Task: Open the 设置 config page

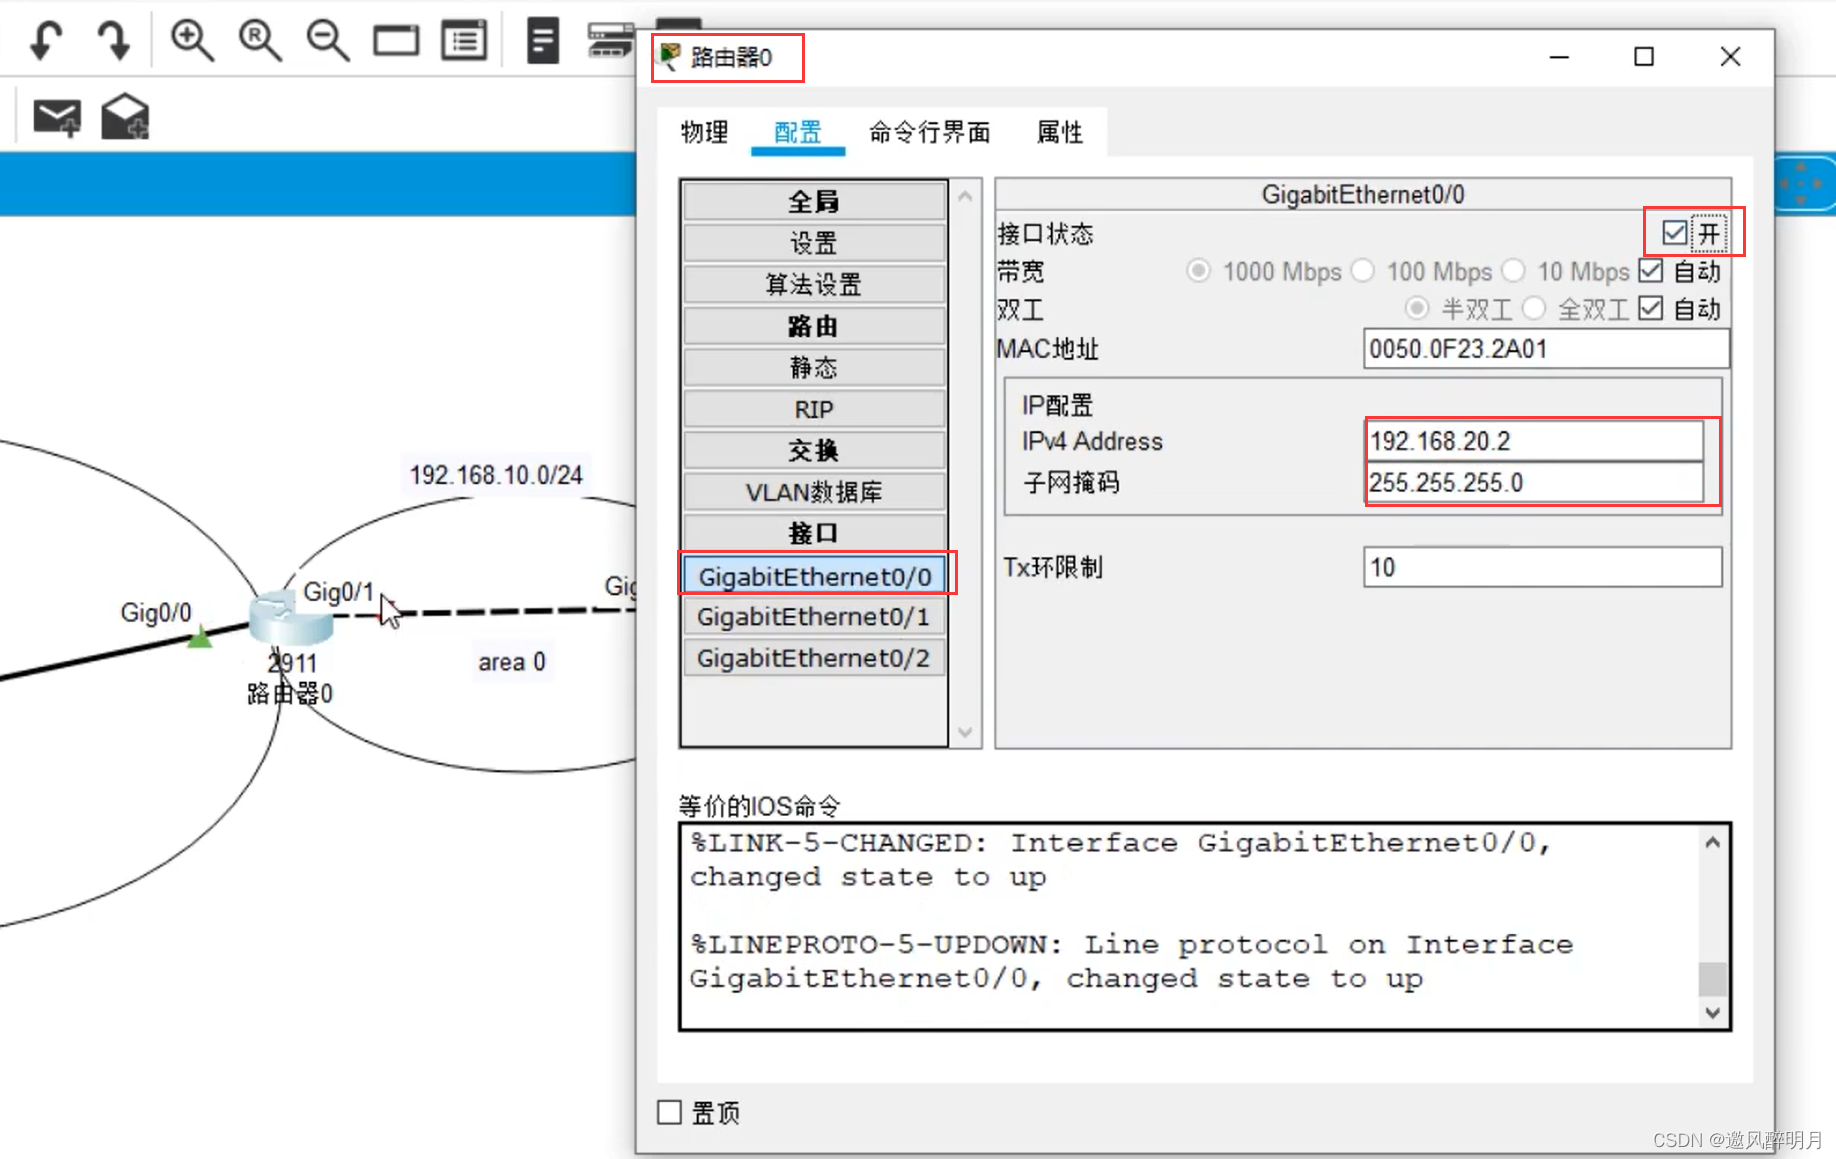Action: pyautogui.click(x=814, y=243)
